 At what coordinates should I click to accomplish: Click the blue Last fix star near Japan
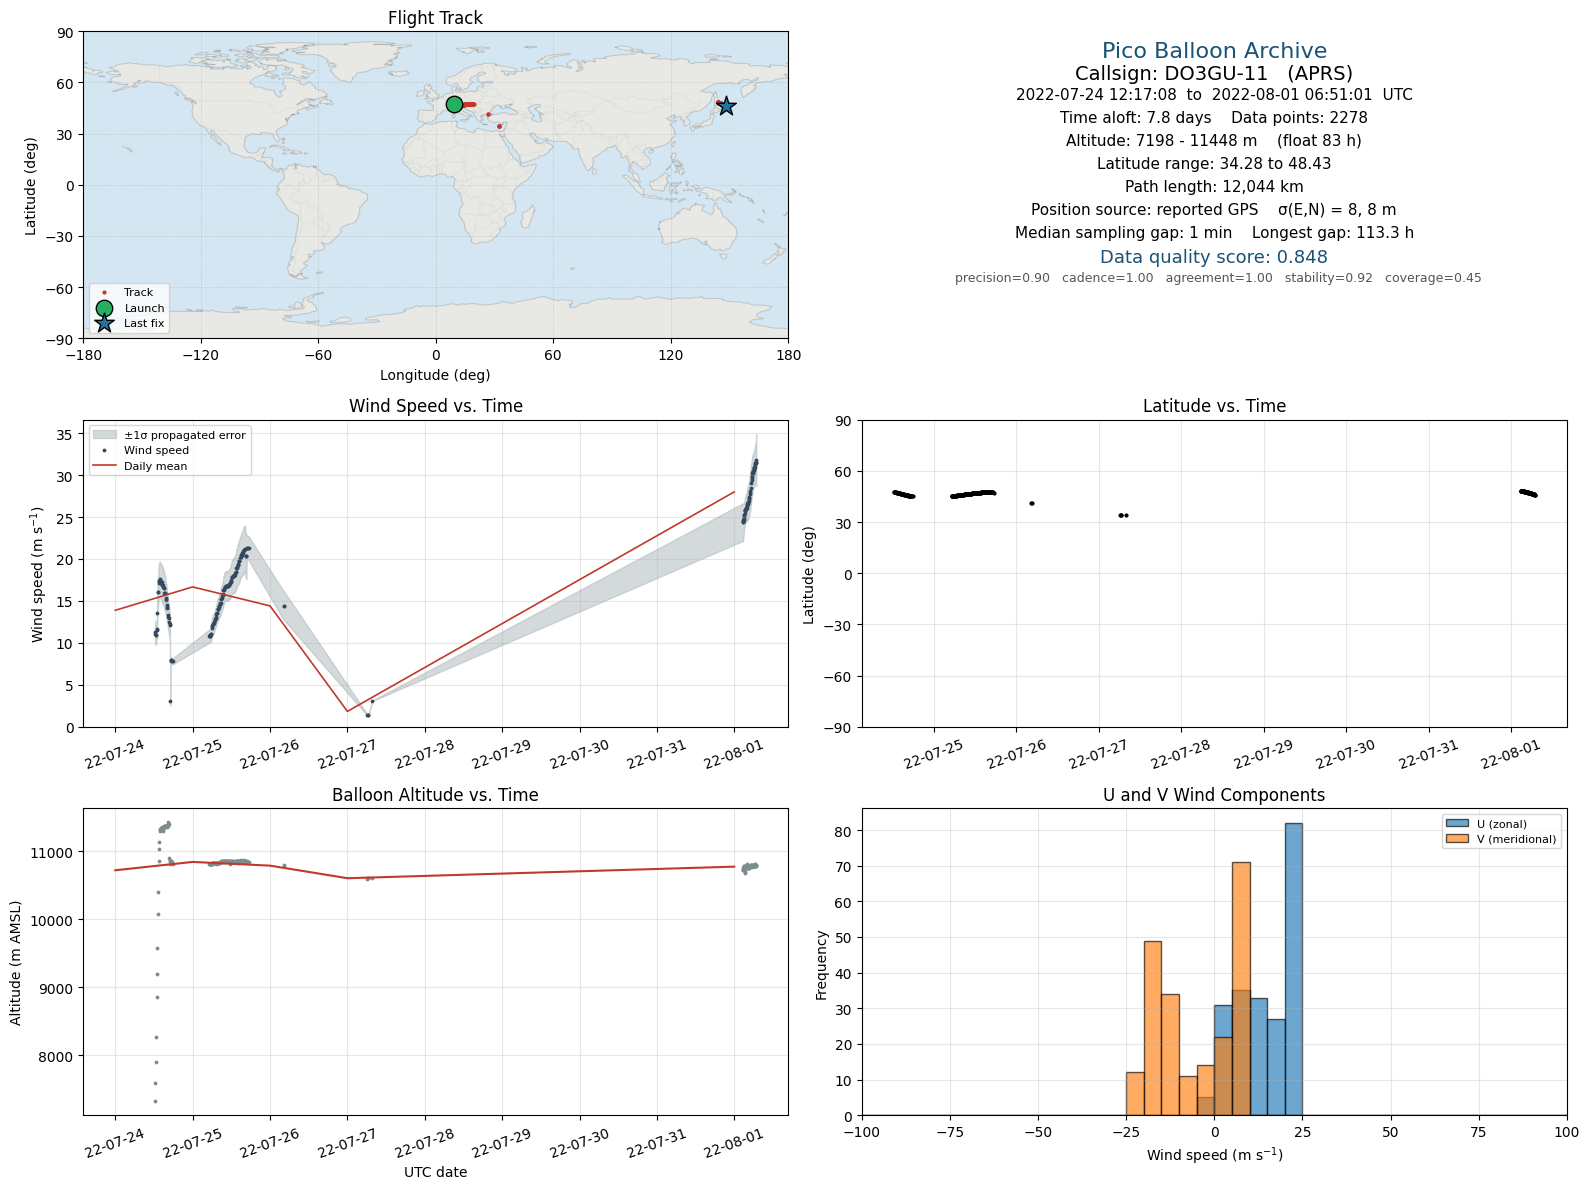[x=726, y=106]
